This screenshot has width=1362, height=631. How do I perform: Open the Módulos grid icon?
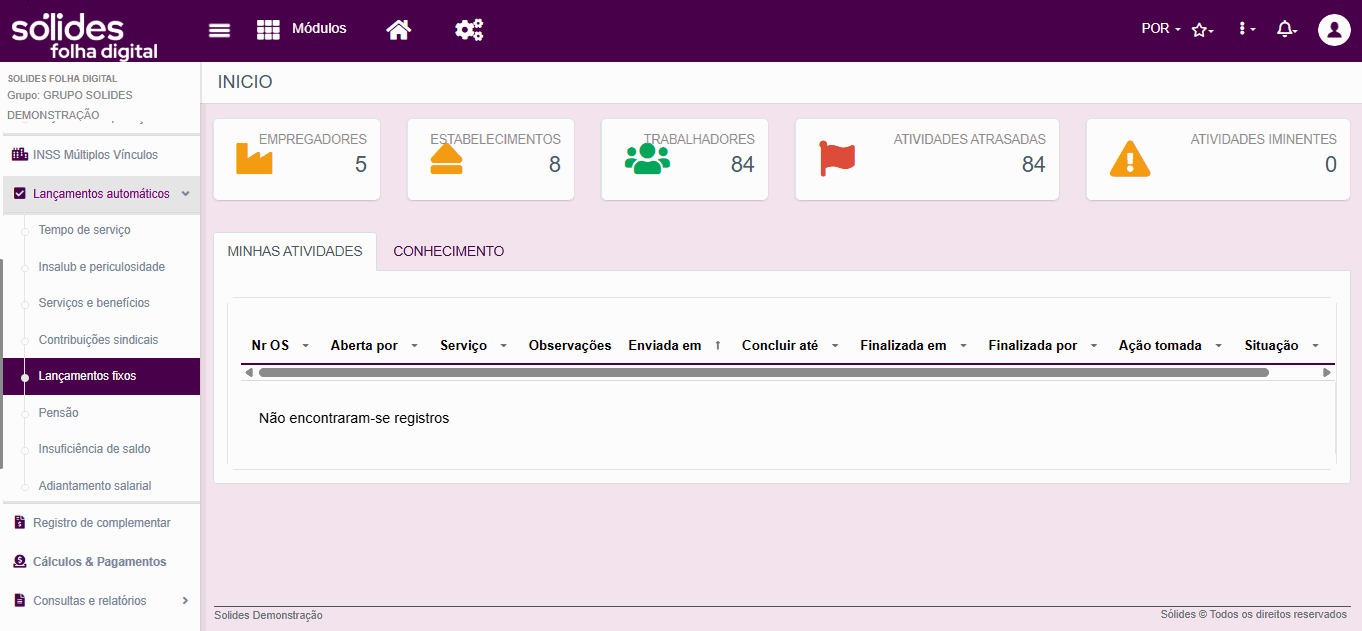pyautogui.click(x=268, y=29)
